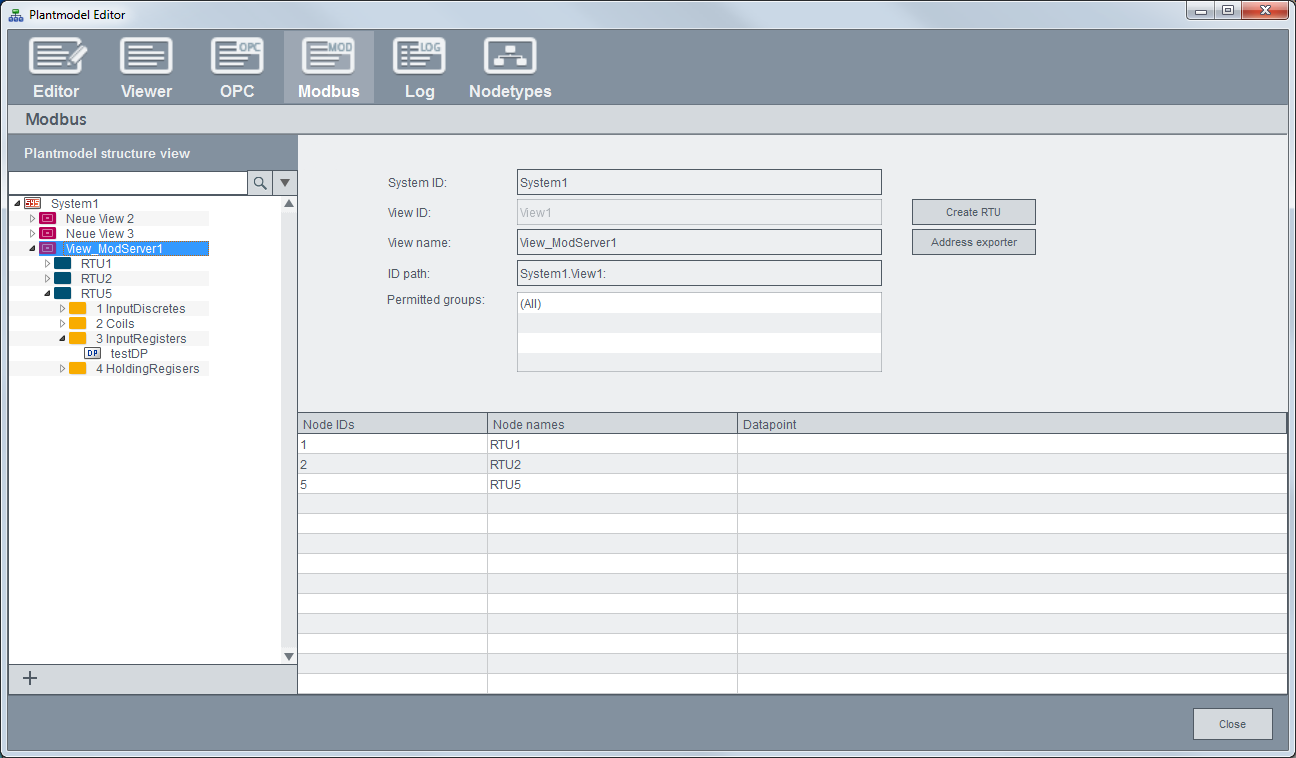Collapse the RTU5 tree node
Viewport: 1296px width, 758px height.
click(47, 294)
